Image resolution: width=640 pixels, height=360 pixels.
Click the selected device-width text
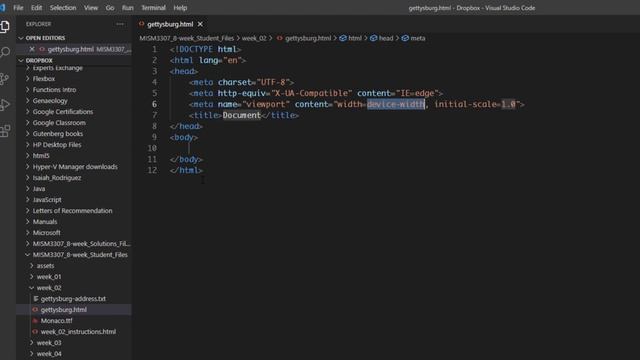click(x=396, y=104)
